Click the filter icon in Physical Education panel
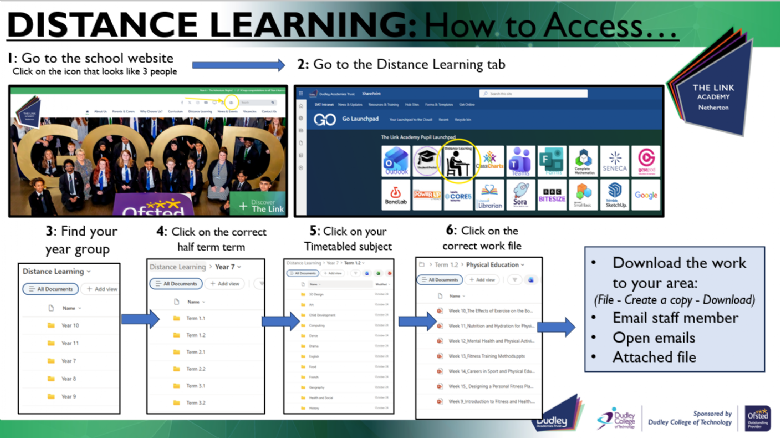The height and width of the screenshot is (438, 780). point(515,280)
